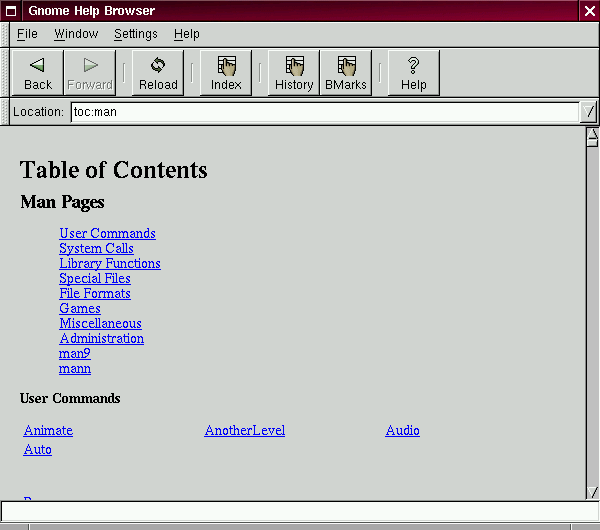Screen dimensions: 600x530
Task: Open the Audio category link
Action: pyautogui.click(x=402, y=430)
